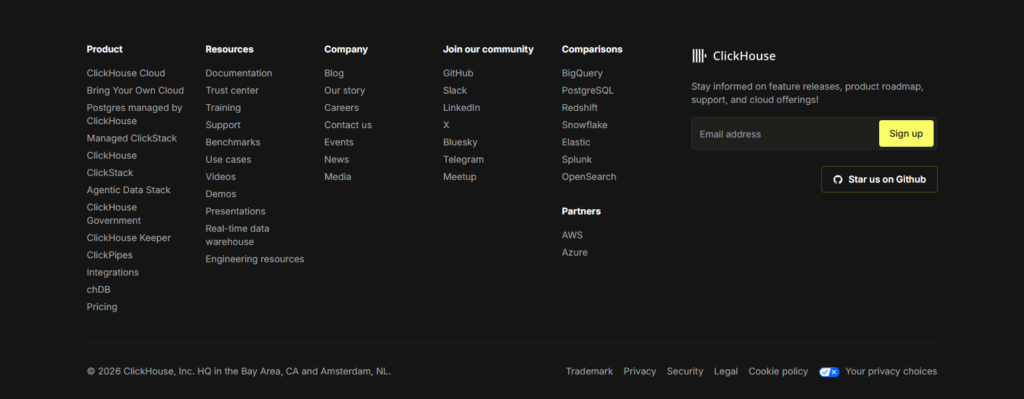Open the AWS partner link
This screenshot has height=399, width=1024.
(572, 235)
